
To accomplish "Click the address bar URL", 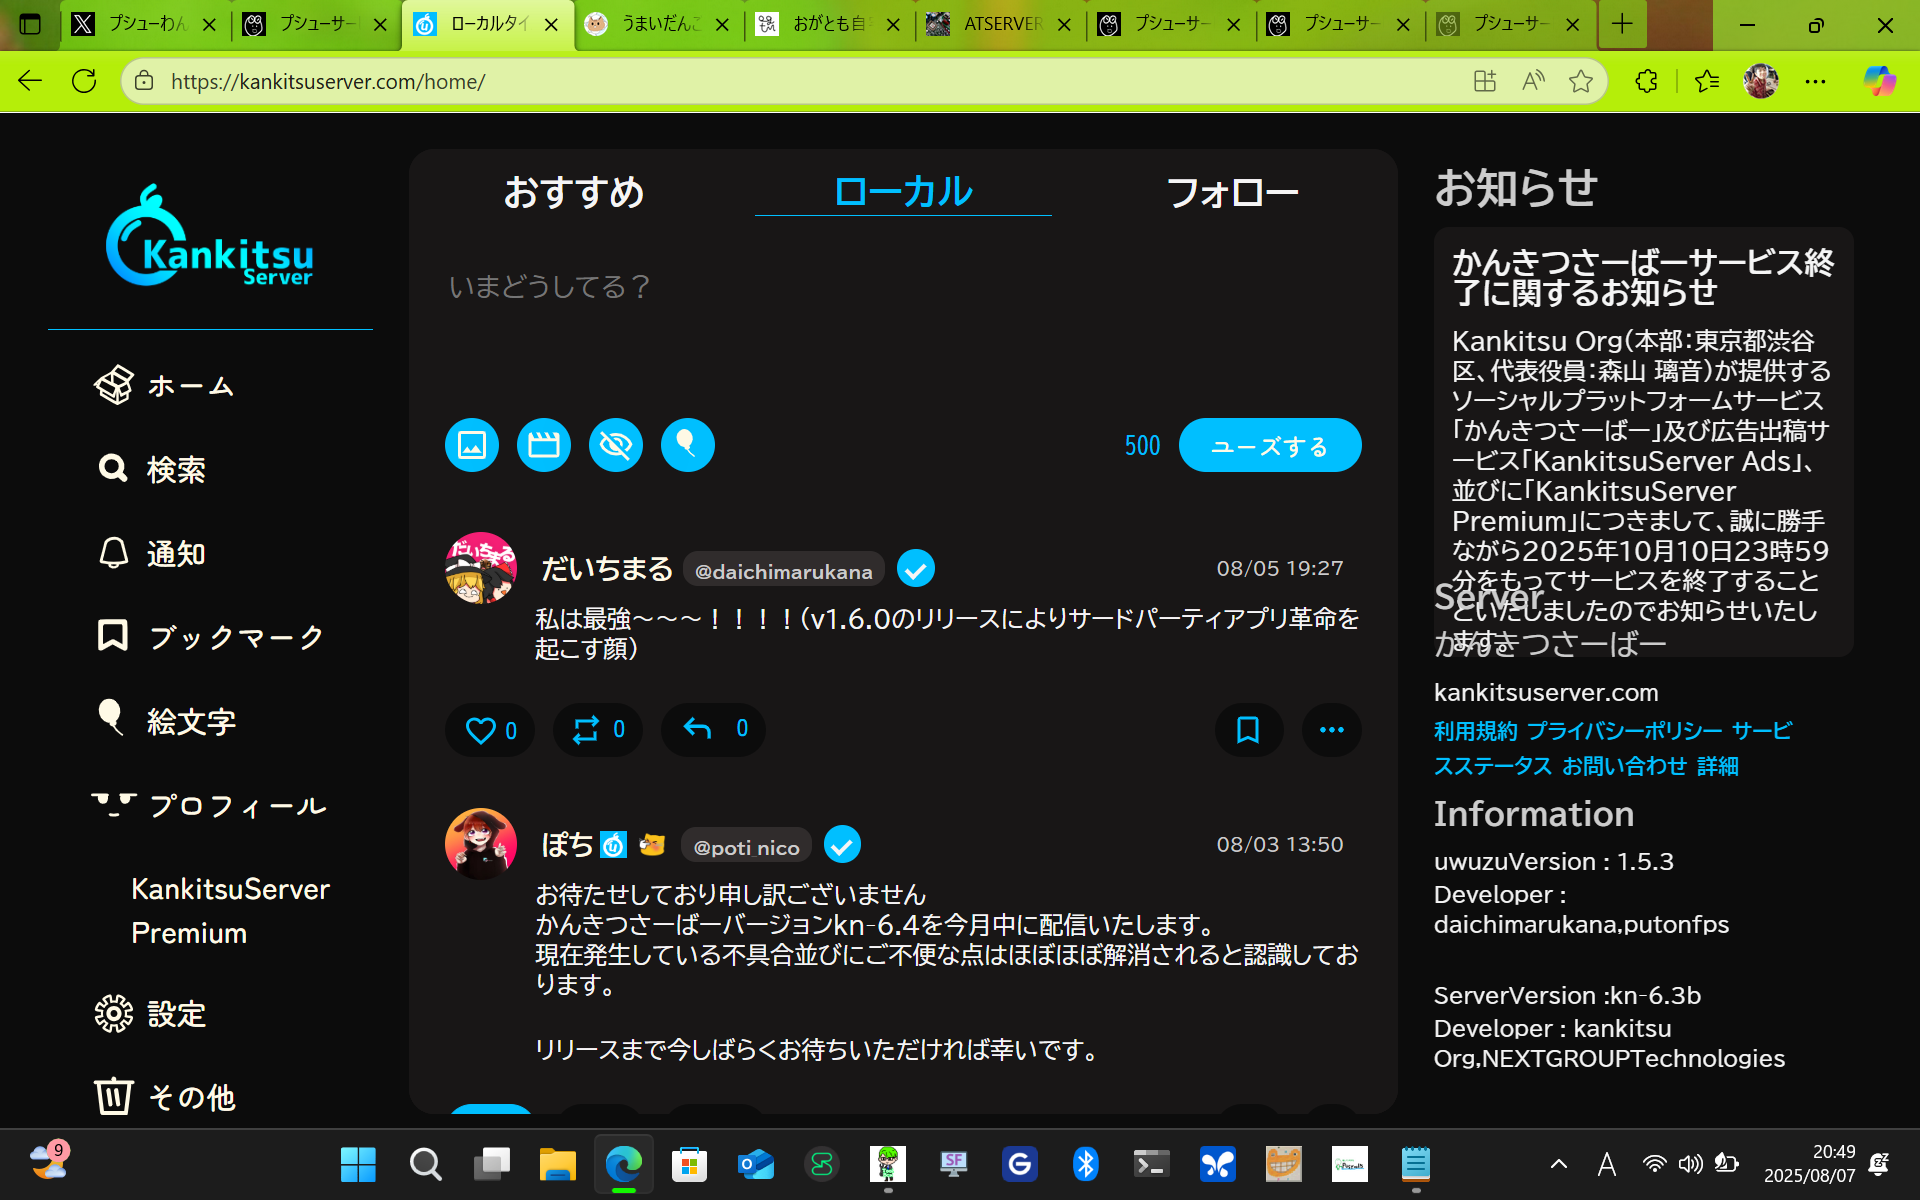I will [x=328, y=81].
